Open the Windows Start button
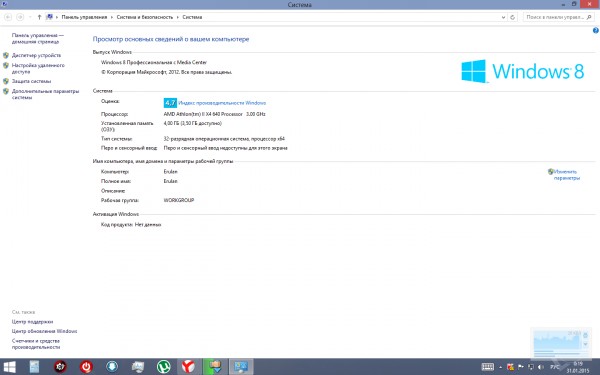This screenshot has height=375, width=600. pos(10,367)
